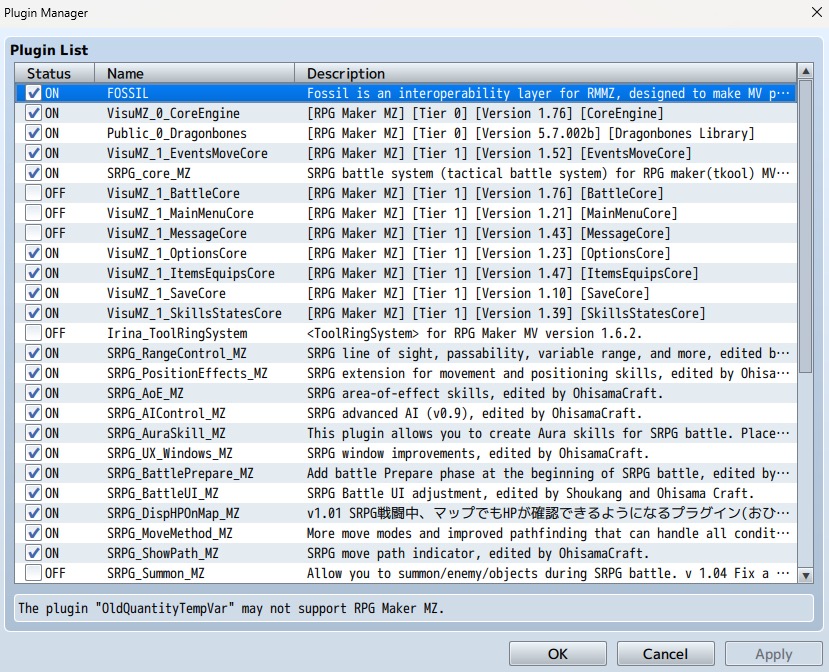
Task: Disable the Public_0_Dragonbones checkbox
Action: [33, 133]
